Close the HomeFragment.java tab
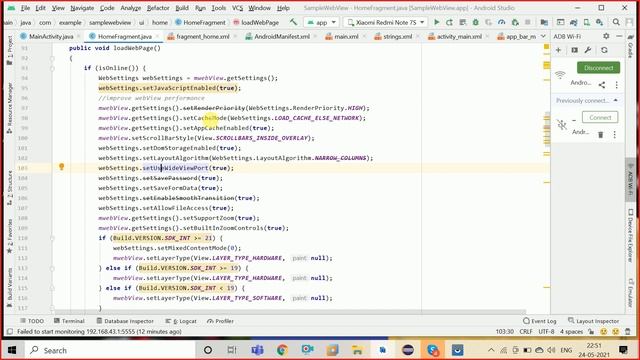The image size is (640, 360). (x=157, y=36)
